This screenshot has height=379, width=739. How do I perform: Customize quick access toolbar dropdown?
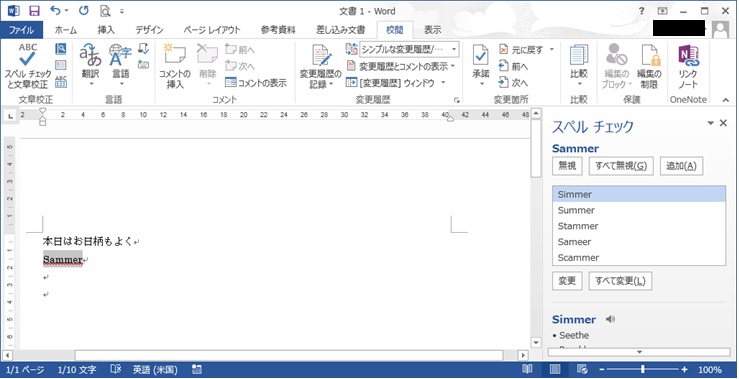click(x=122, y=11)
